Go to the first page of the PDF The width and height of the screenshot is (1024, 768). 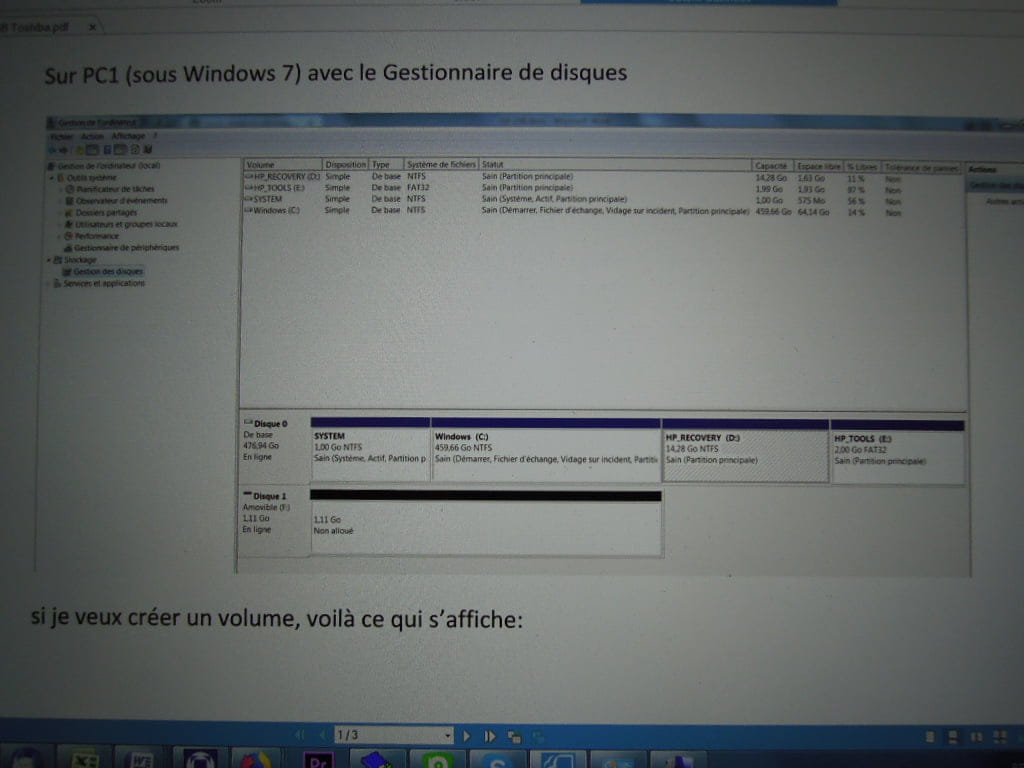tap(300, 735)
